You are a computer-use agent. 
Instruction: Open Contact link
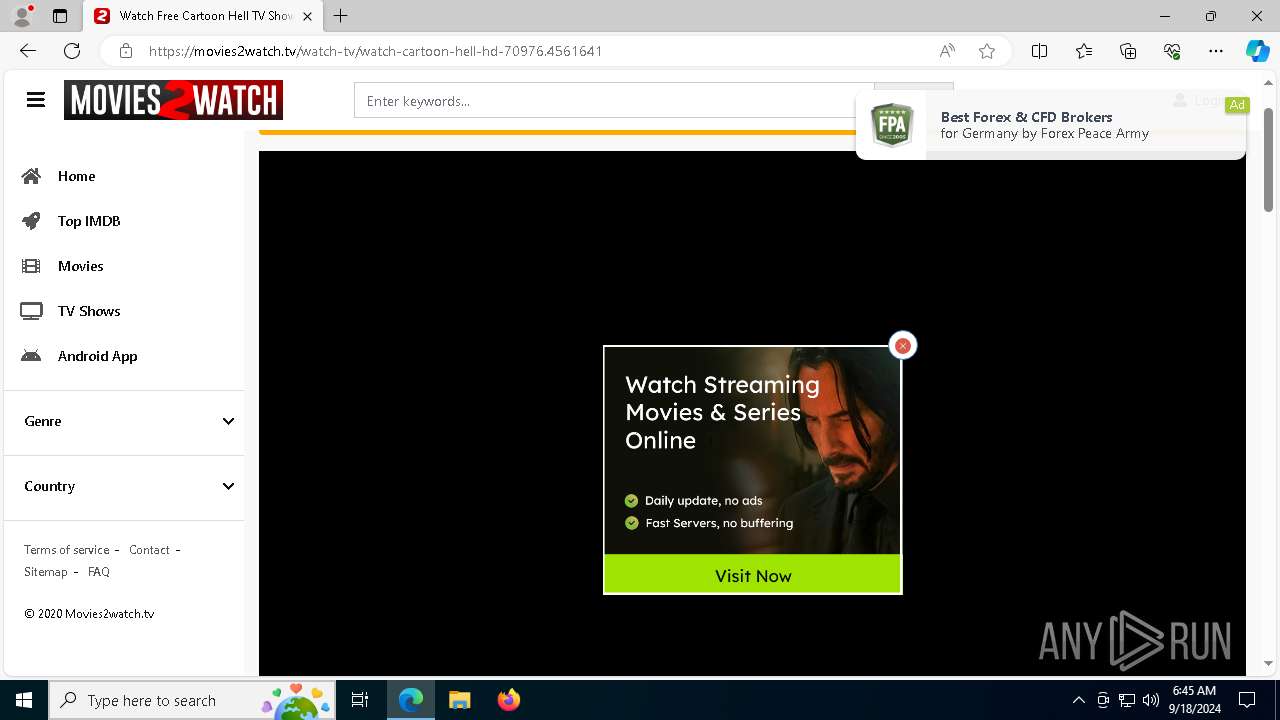click(x=149, y=550)
